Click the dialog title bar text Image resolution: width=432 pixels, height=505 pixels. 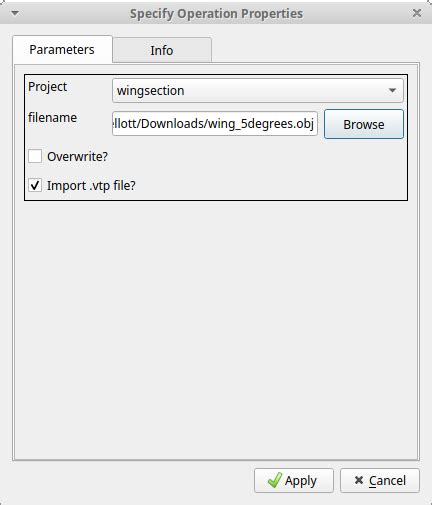(216, 14)
